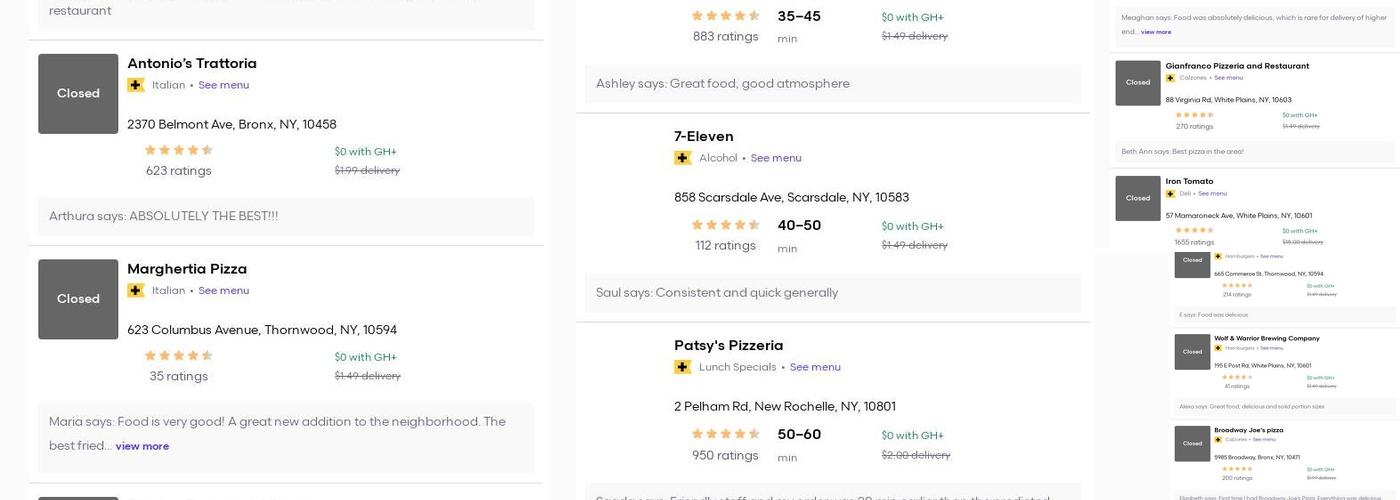The height and width of the screenshot is (500, 1400).
Task: Click the 7-Eleven star rating icons
Action: tap(725, 225)
